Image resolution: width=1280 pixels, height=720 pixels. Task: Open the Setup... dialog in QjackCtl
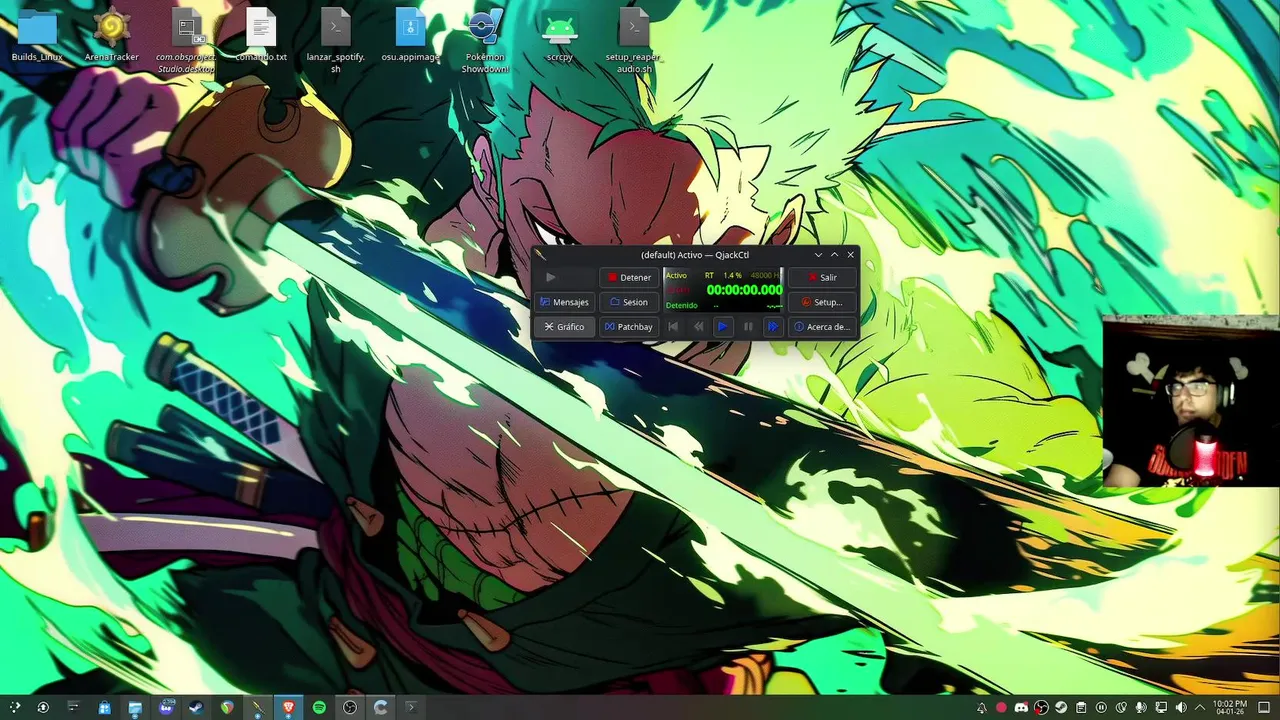[x=822, y=302]
